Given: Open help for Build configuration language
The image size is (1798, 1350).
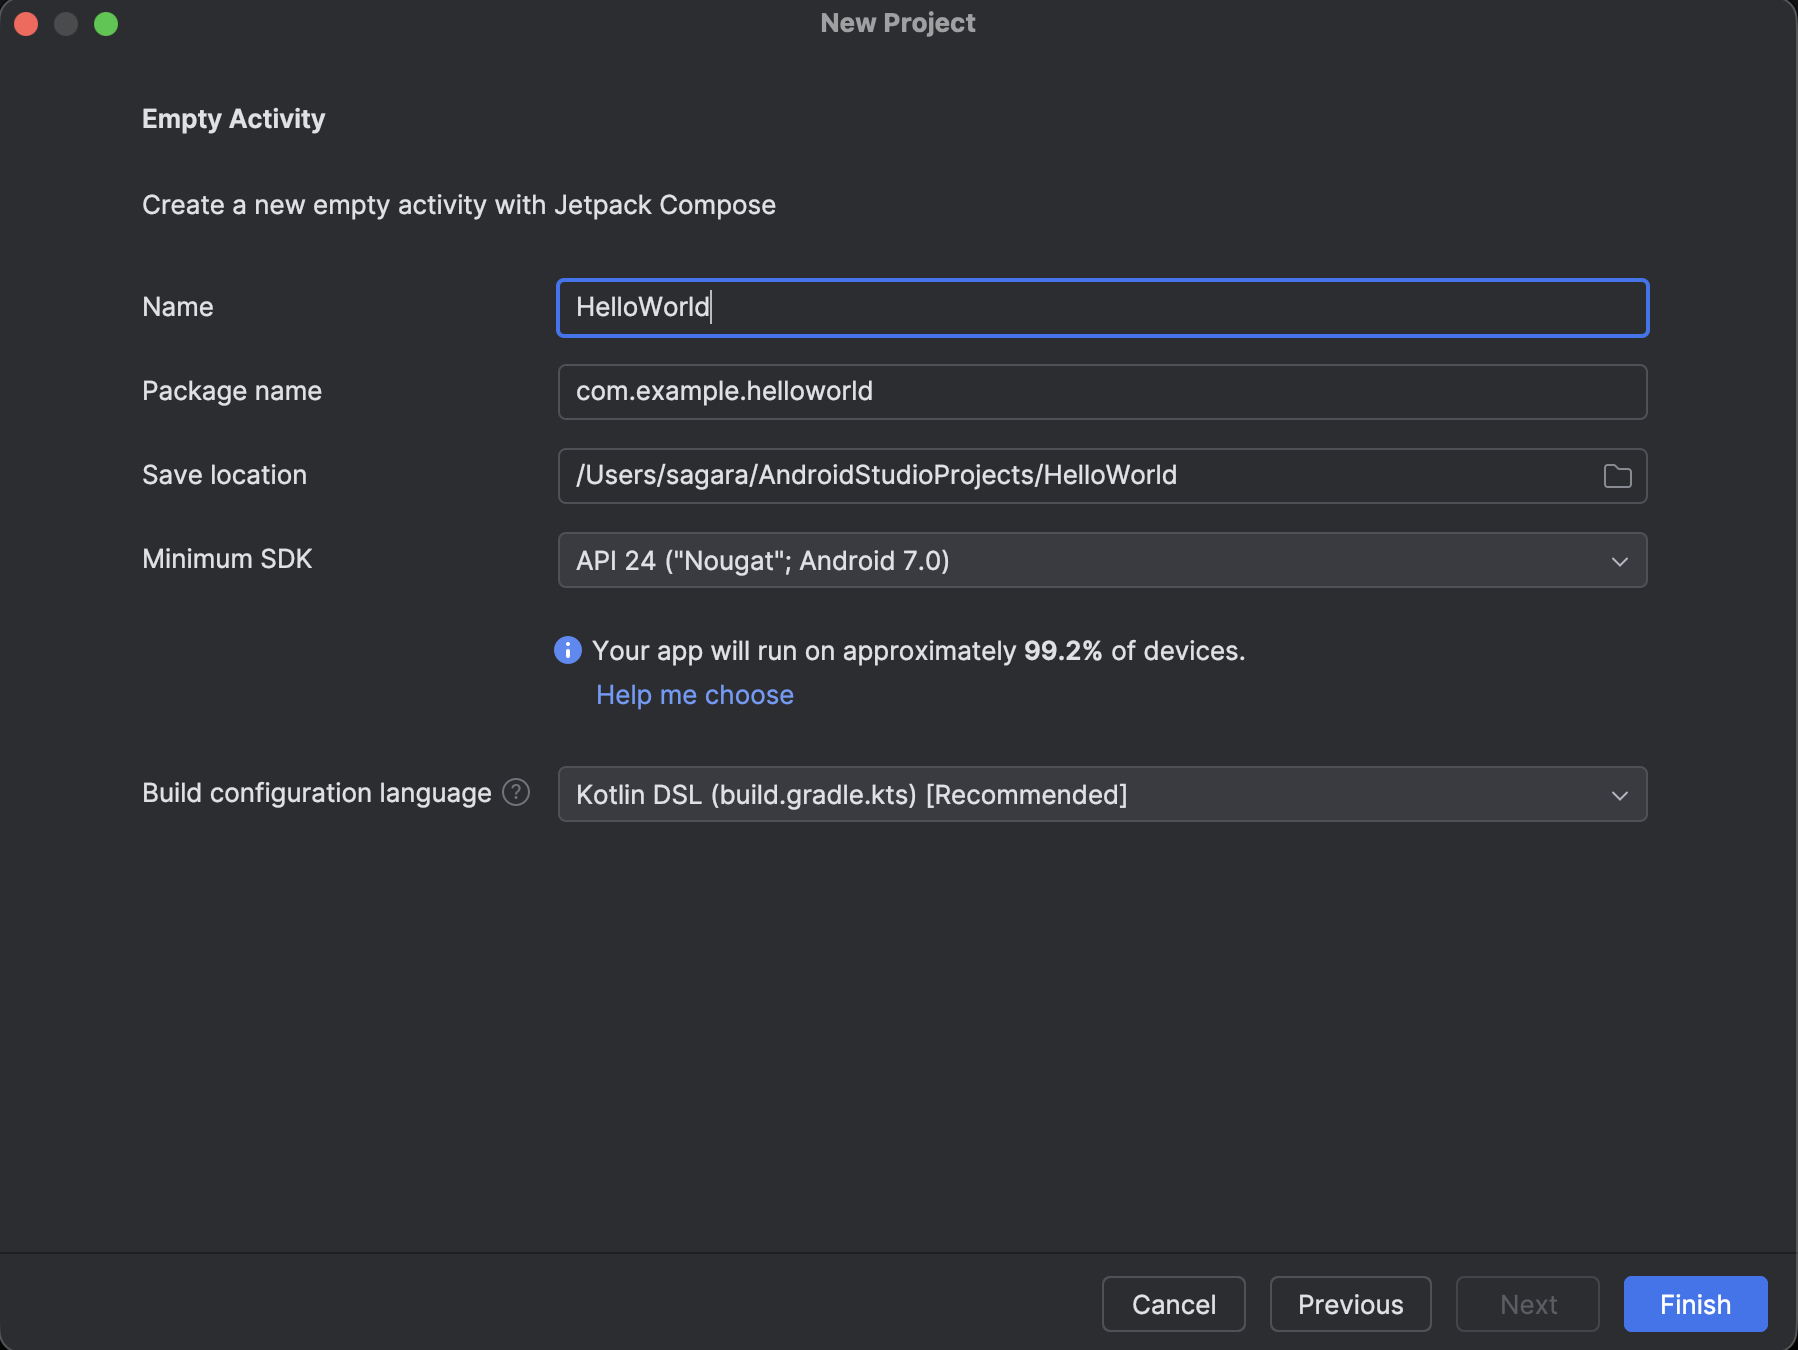Looking at the screenshot, I should (515, 792).
